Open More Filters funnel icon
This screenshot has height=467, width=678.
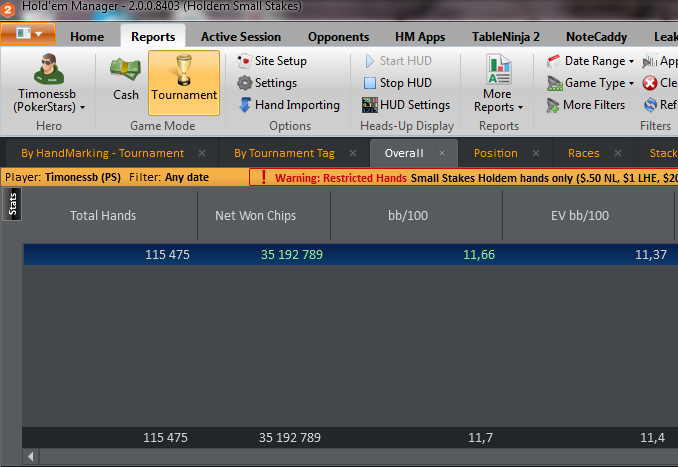pos(553,105)
